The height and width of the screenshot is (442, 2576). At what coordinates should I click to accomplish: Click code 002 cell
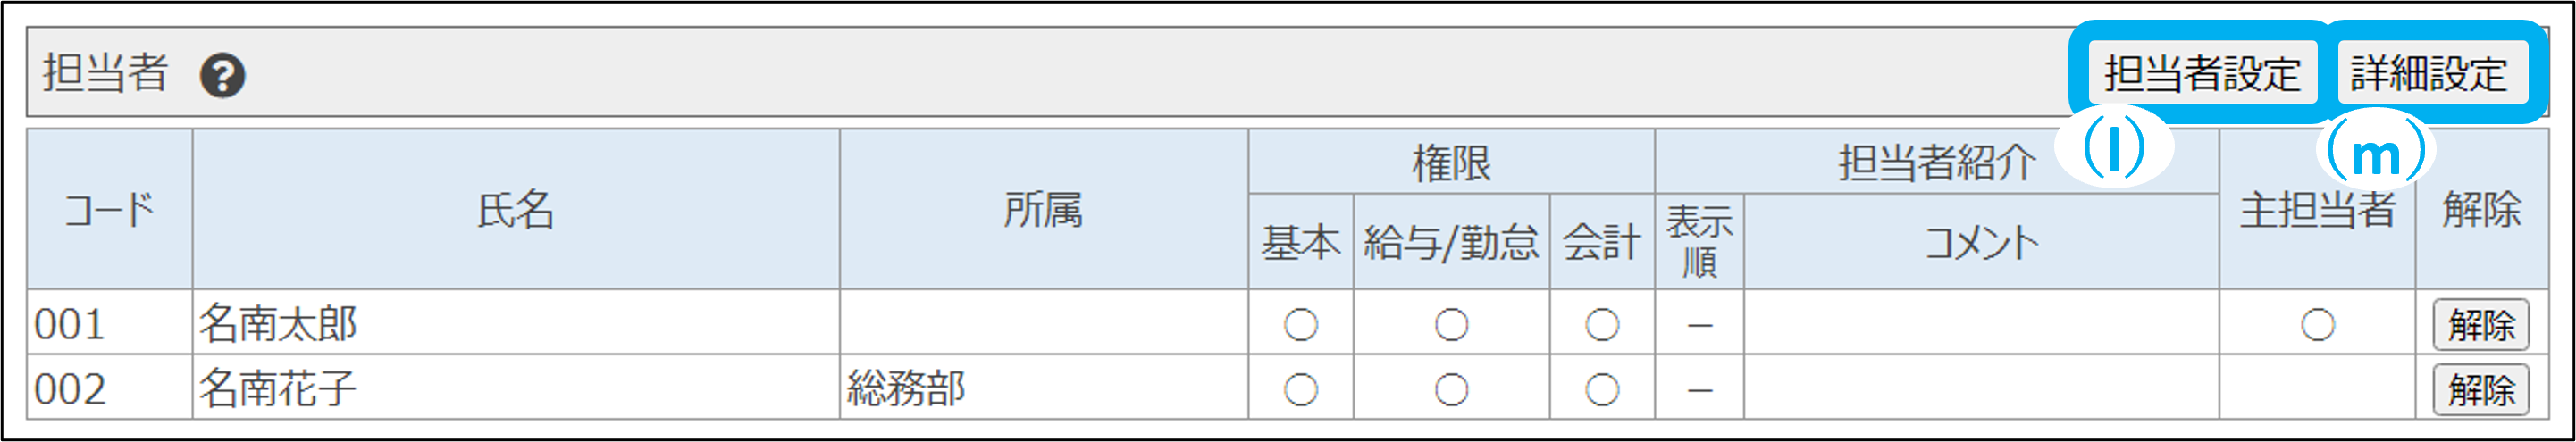pos(70,389)
